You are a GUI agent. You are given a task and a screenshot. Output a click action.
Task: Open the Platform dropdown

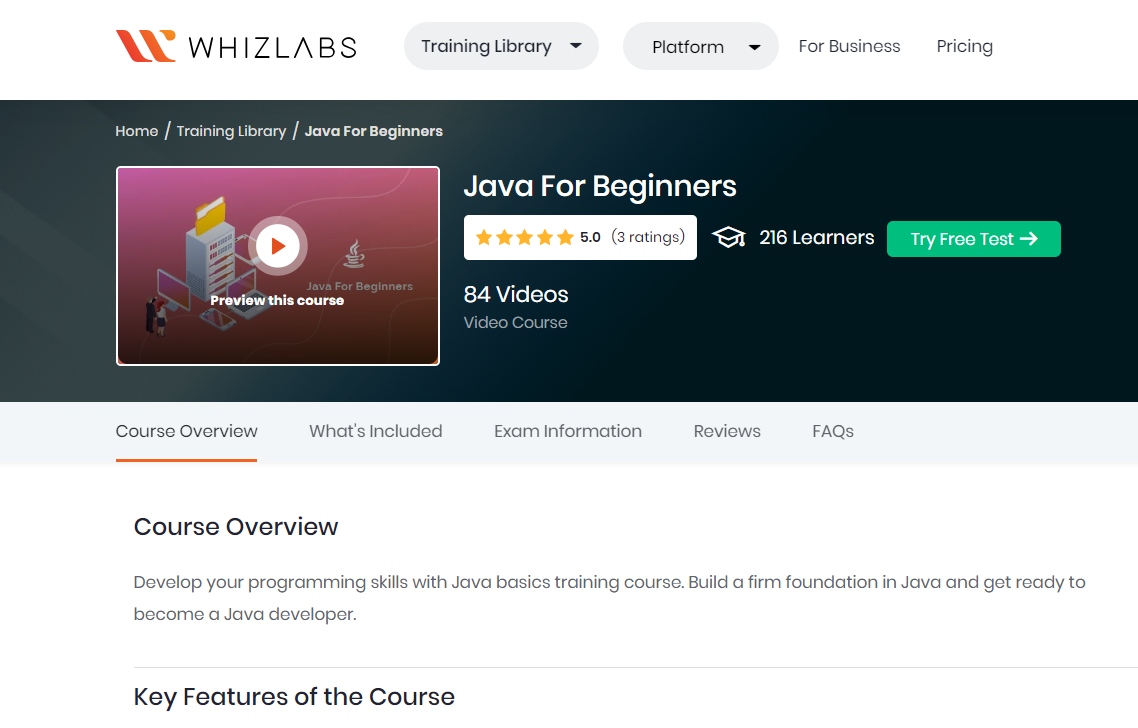tap(700, 45)
